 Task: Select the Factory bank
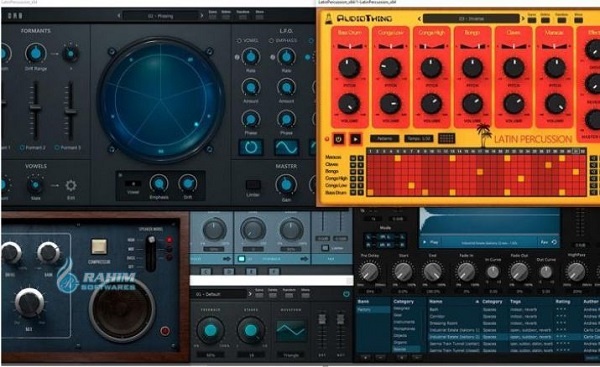[x=373, y=310]
